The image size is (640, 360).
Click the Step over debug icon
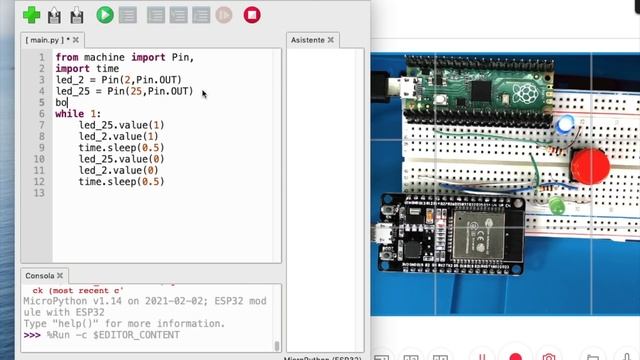(156, 16)
